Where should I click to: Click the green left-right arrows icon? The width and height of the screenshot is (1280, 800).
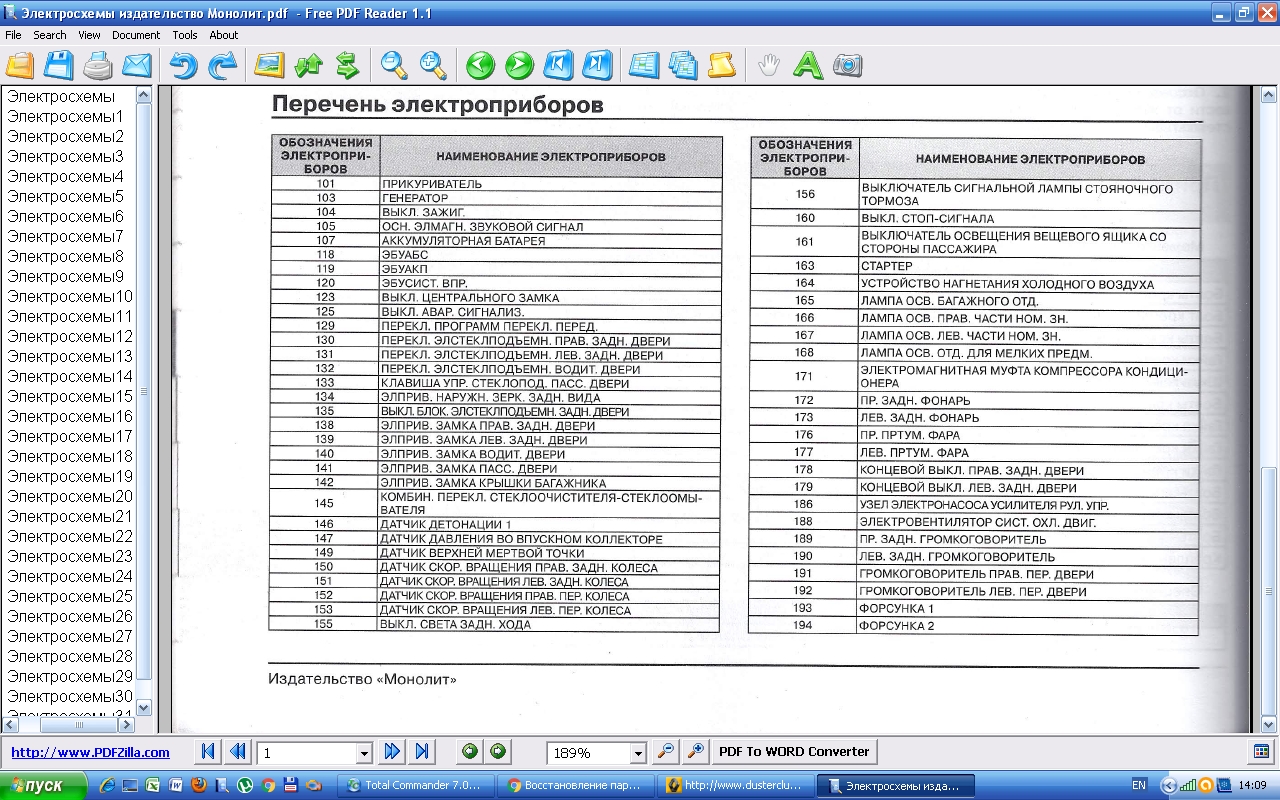point(347,66)
